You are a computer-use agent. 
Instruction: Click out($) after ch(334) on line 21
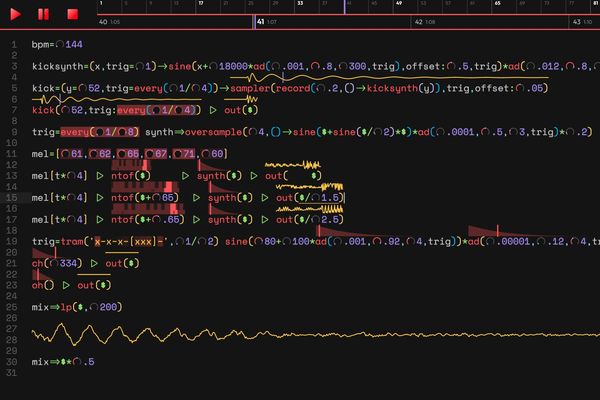122,263
